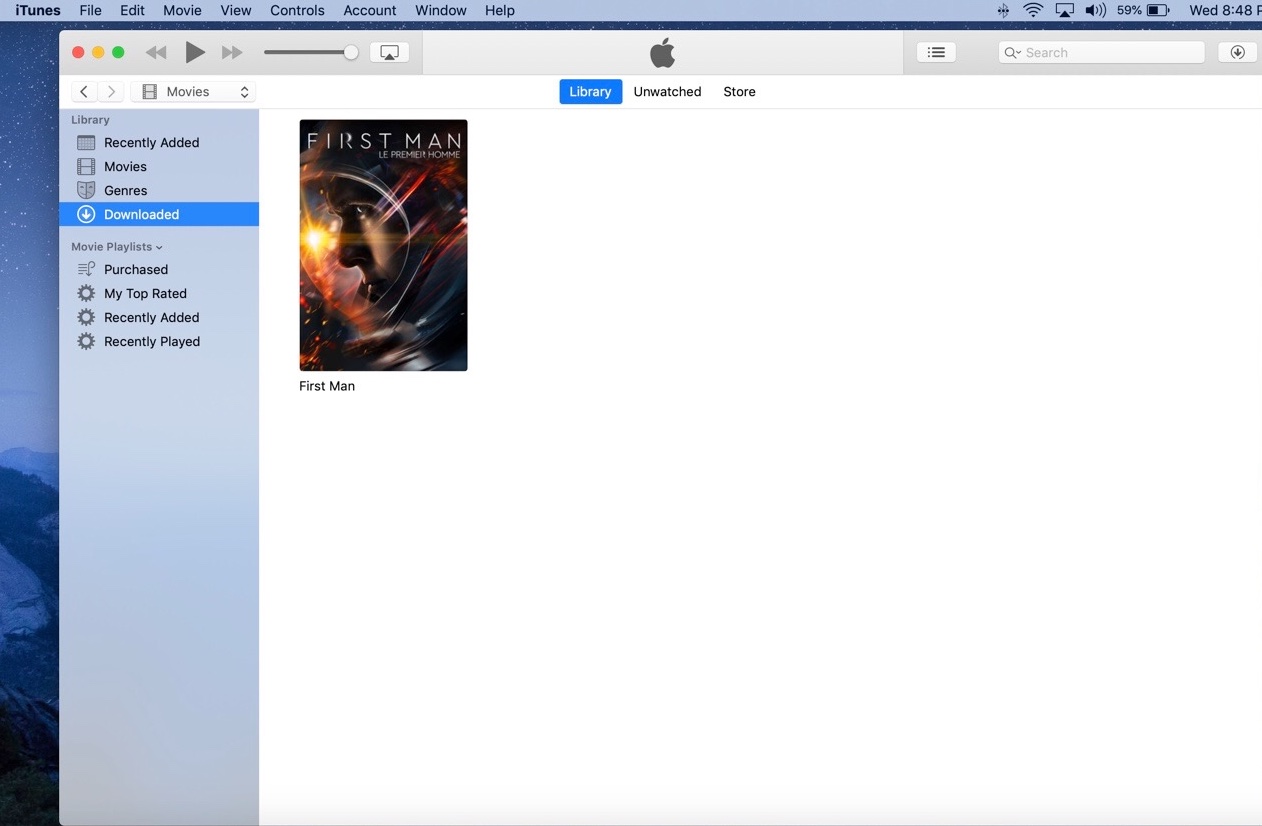Open the Account menu
The image size is (1262, 826).
(370, 10)
